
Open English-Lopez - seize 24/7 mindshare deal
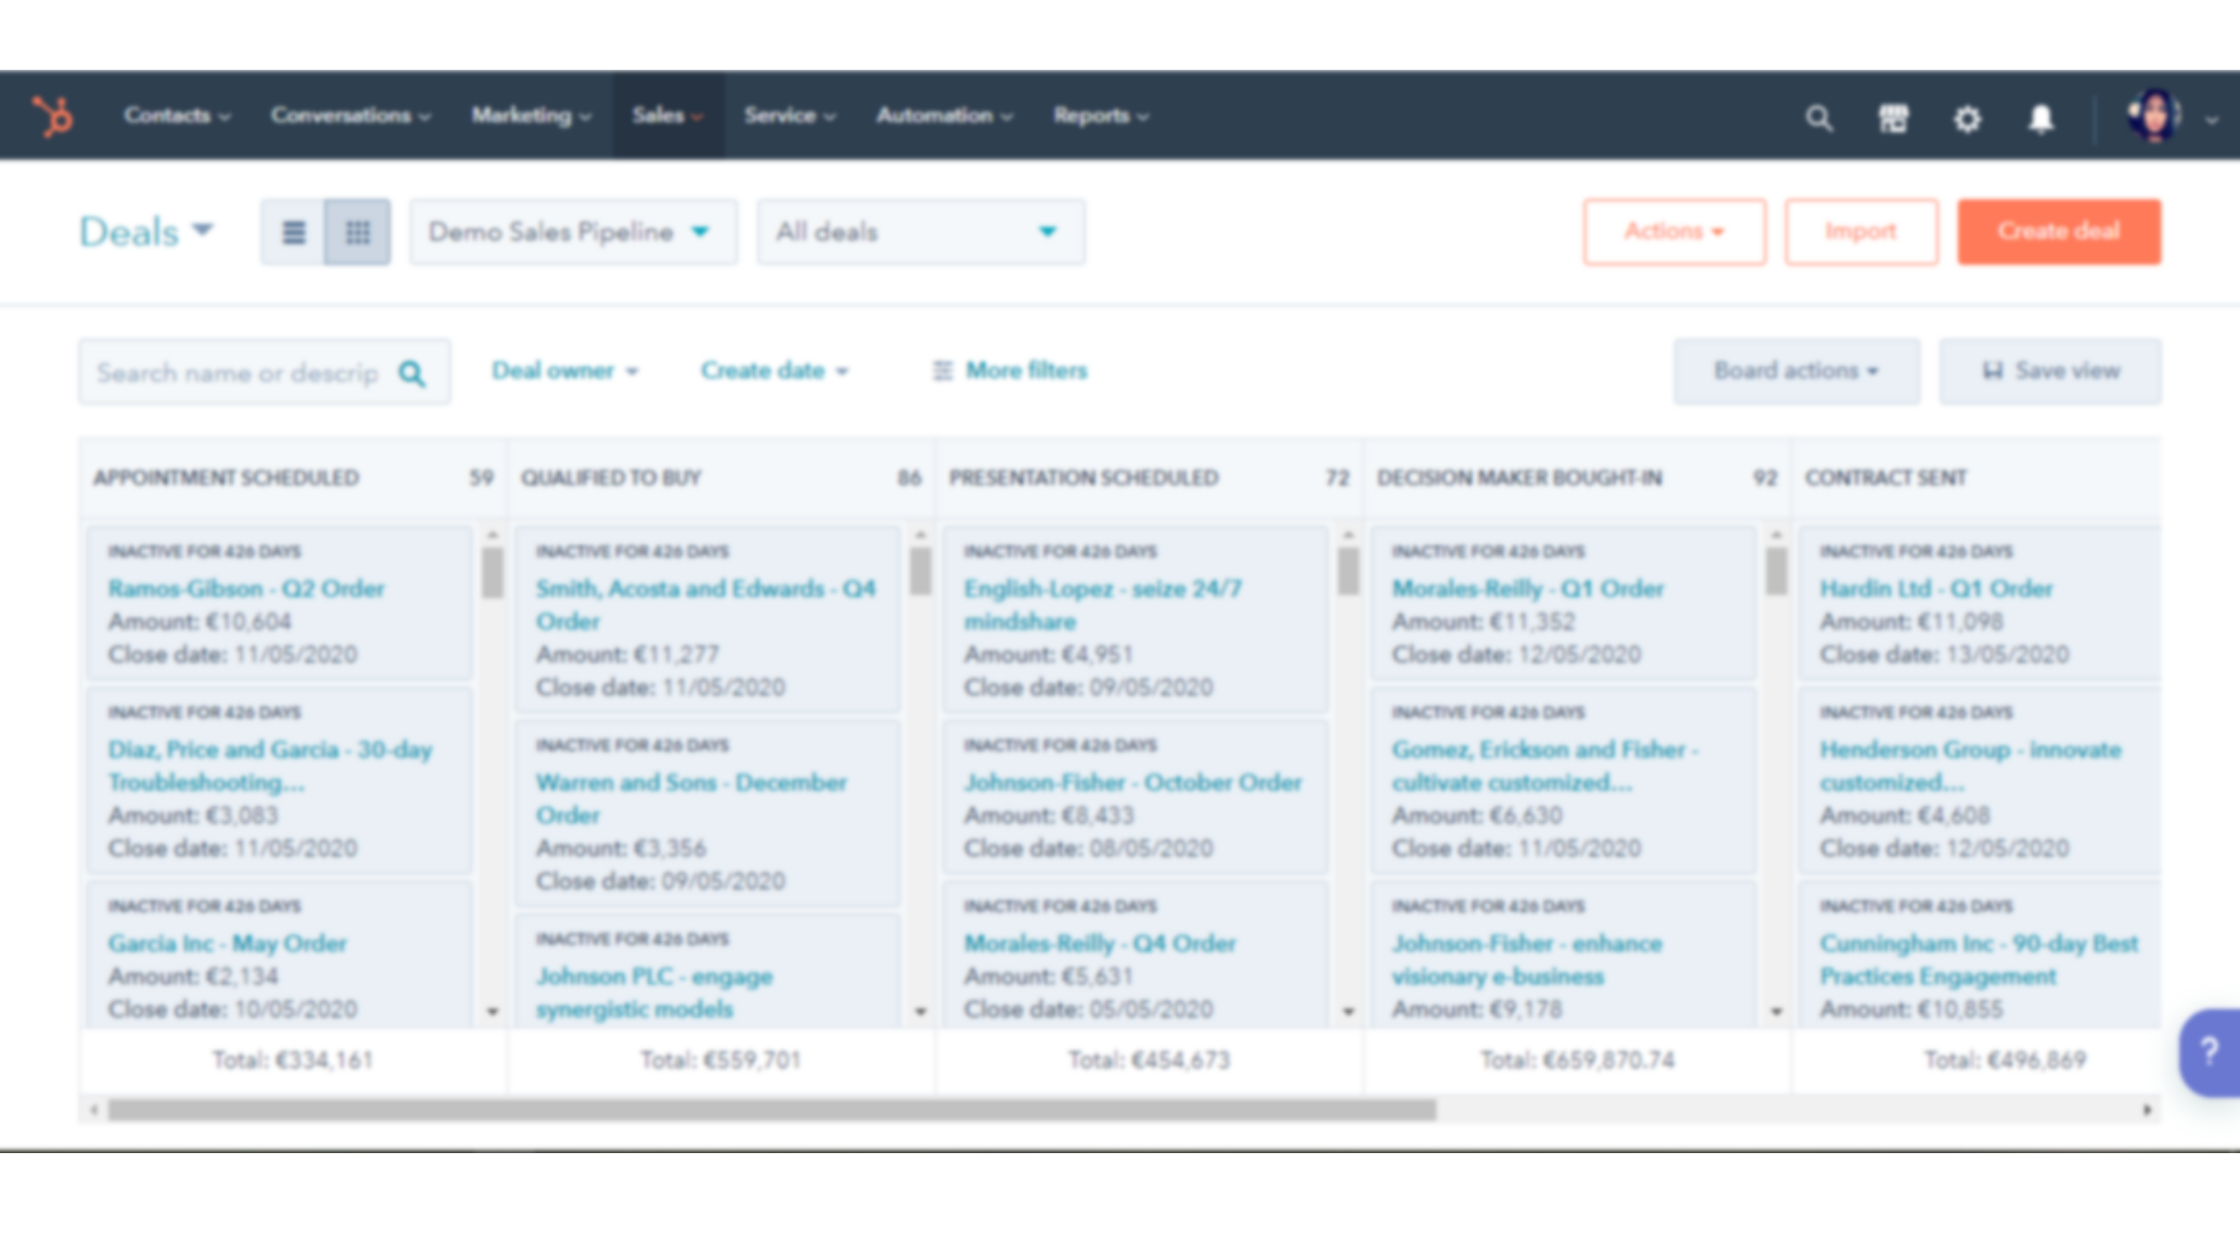coord(1103,604)
